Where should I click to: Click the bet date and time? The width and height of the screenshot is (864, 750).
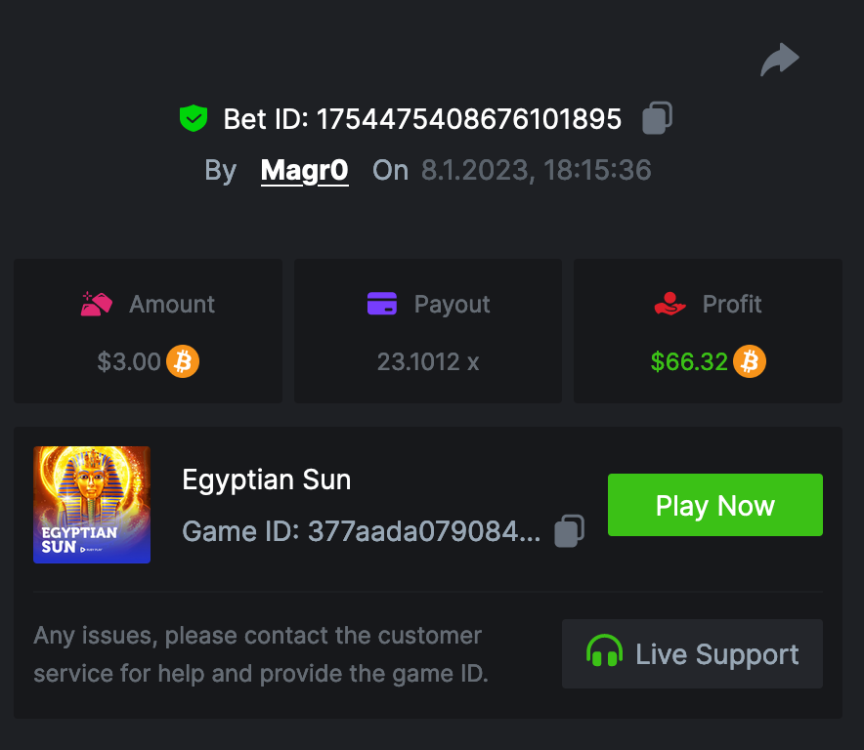coord(536,171)
